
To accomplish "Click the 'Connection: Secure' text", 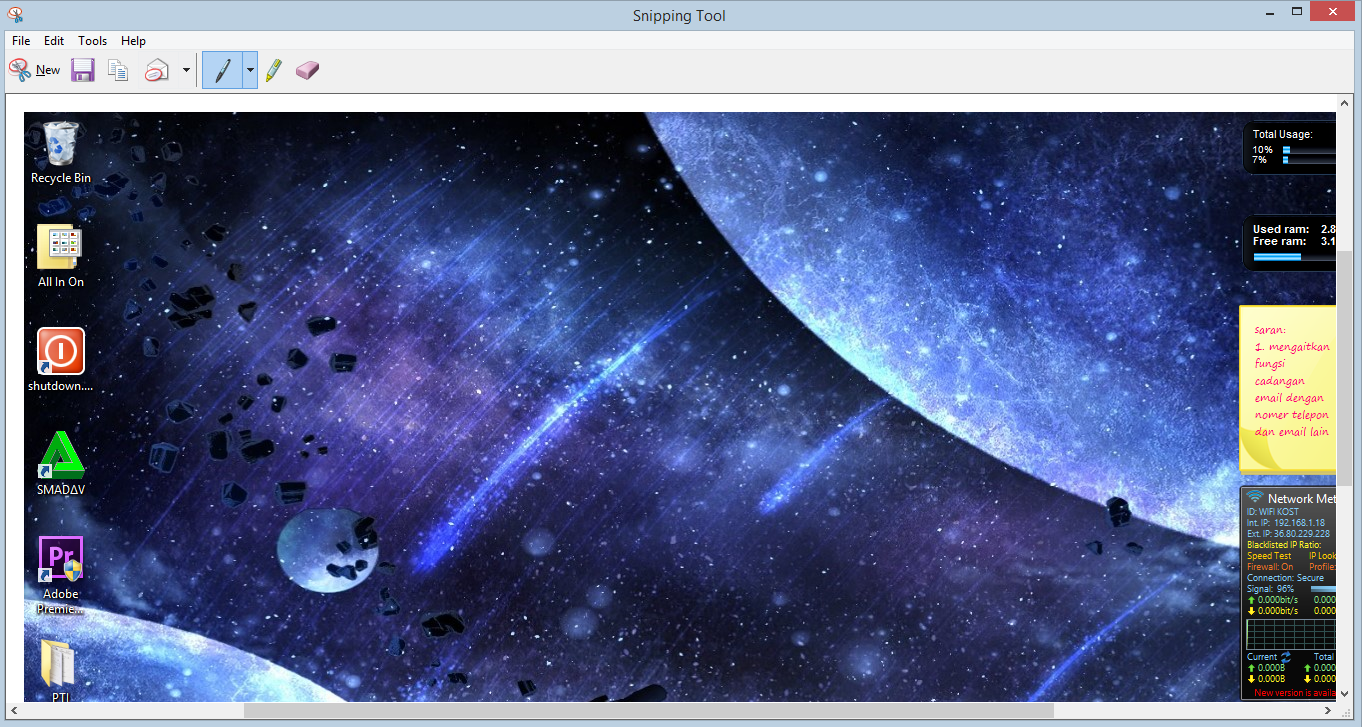I will [x=1285, y=578].
